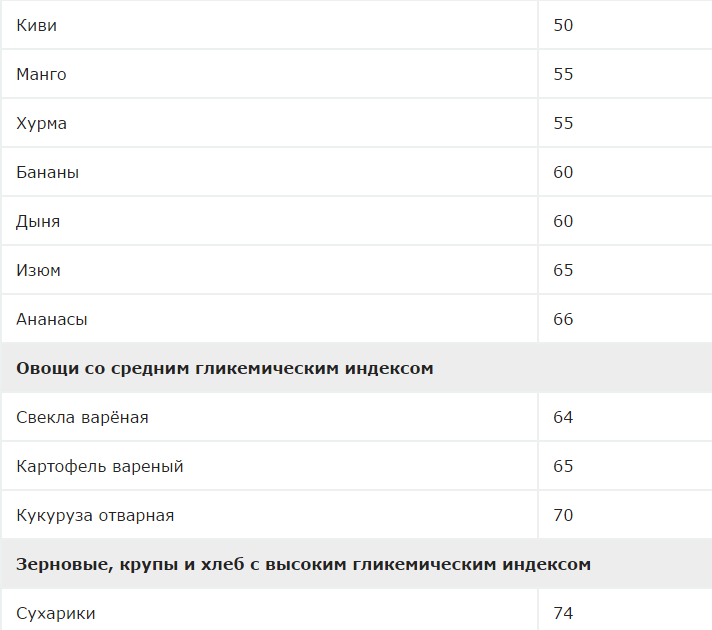Click the Дыня row label

coord(38,221)
